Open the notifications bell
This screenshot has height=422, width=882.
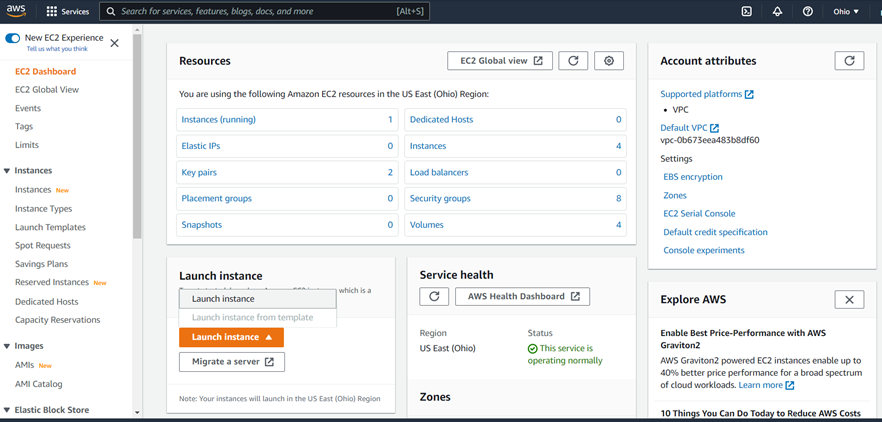click(x=777, y=11)
